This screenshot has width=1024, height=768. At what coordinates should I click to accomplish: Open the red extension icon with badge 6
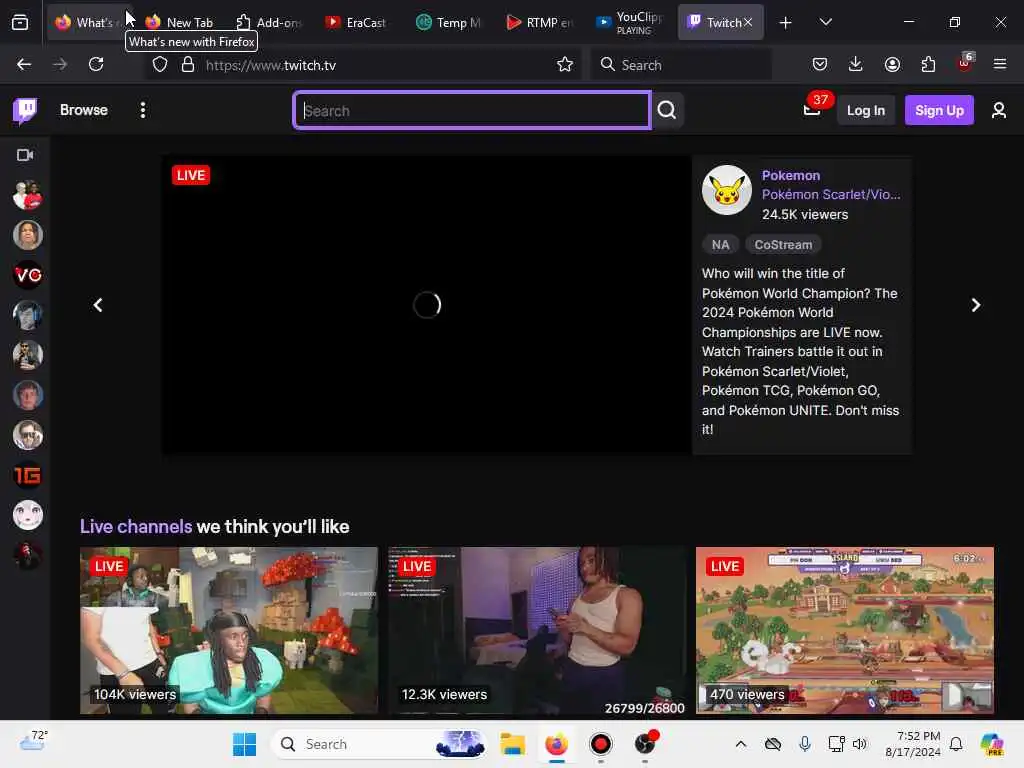(x=965, y=63)
